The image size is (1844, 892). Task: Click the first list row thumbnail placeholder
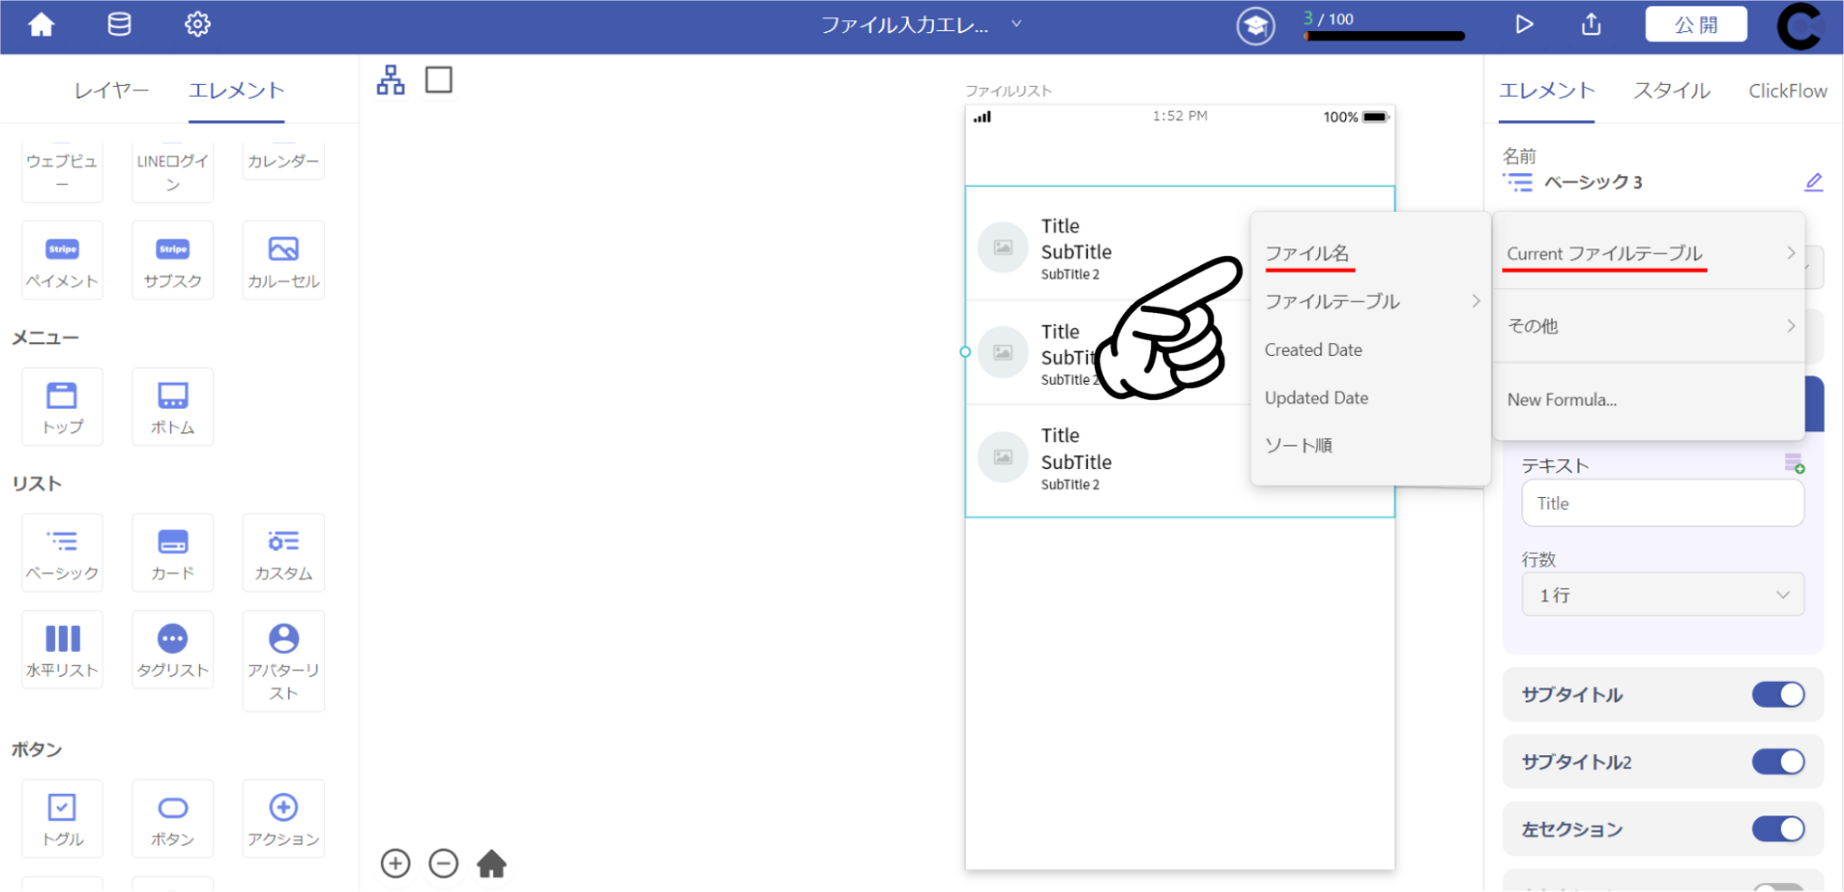point(1003,247)
